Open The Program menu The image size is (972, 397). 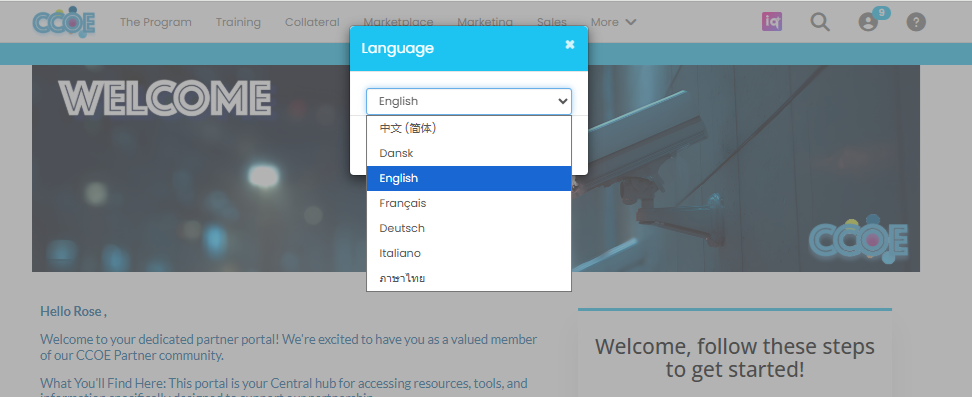pos(156,22)
